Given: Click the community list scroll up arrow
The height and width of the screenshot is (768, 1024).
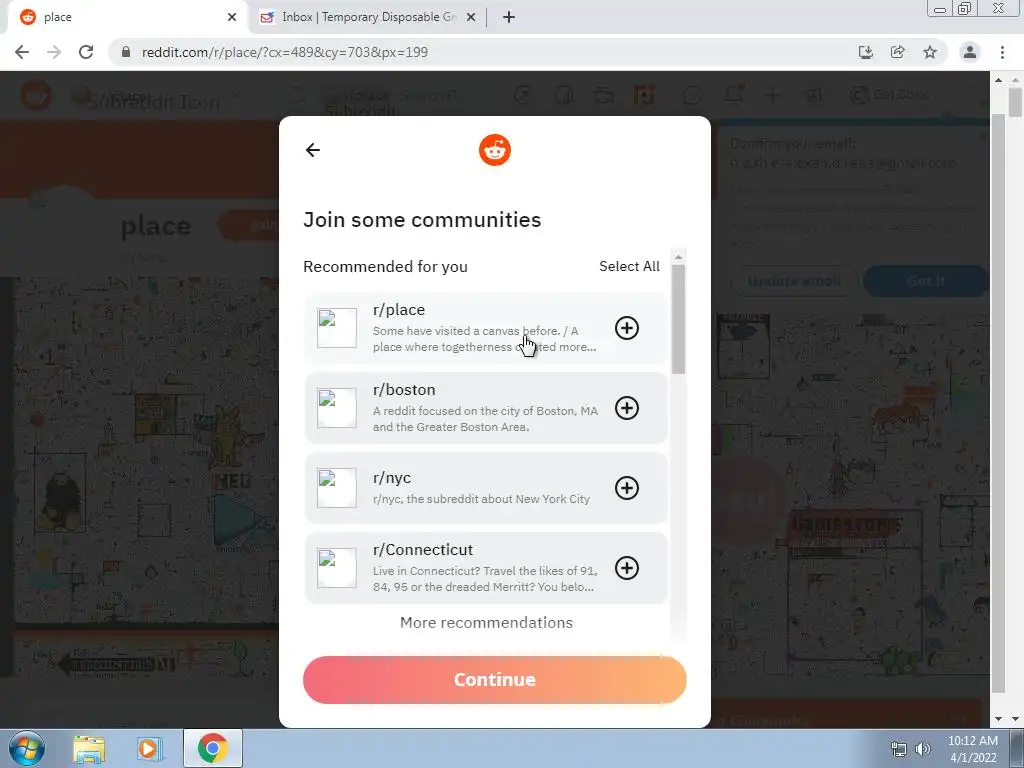Looking at the screenshot, I should point(679,256).
